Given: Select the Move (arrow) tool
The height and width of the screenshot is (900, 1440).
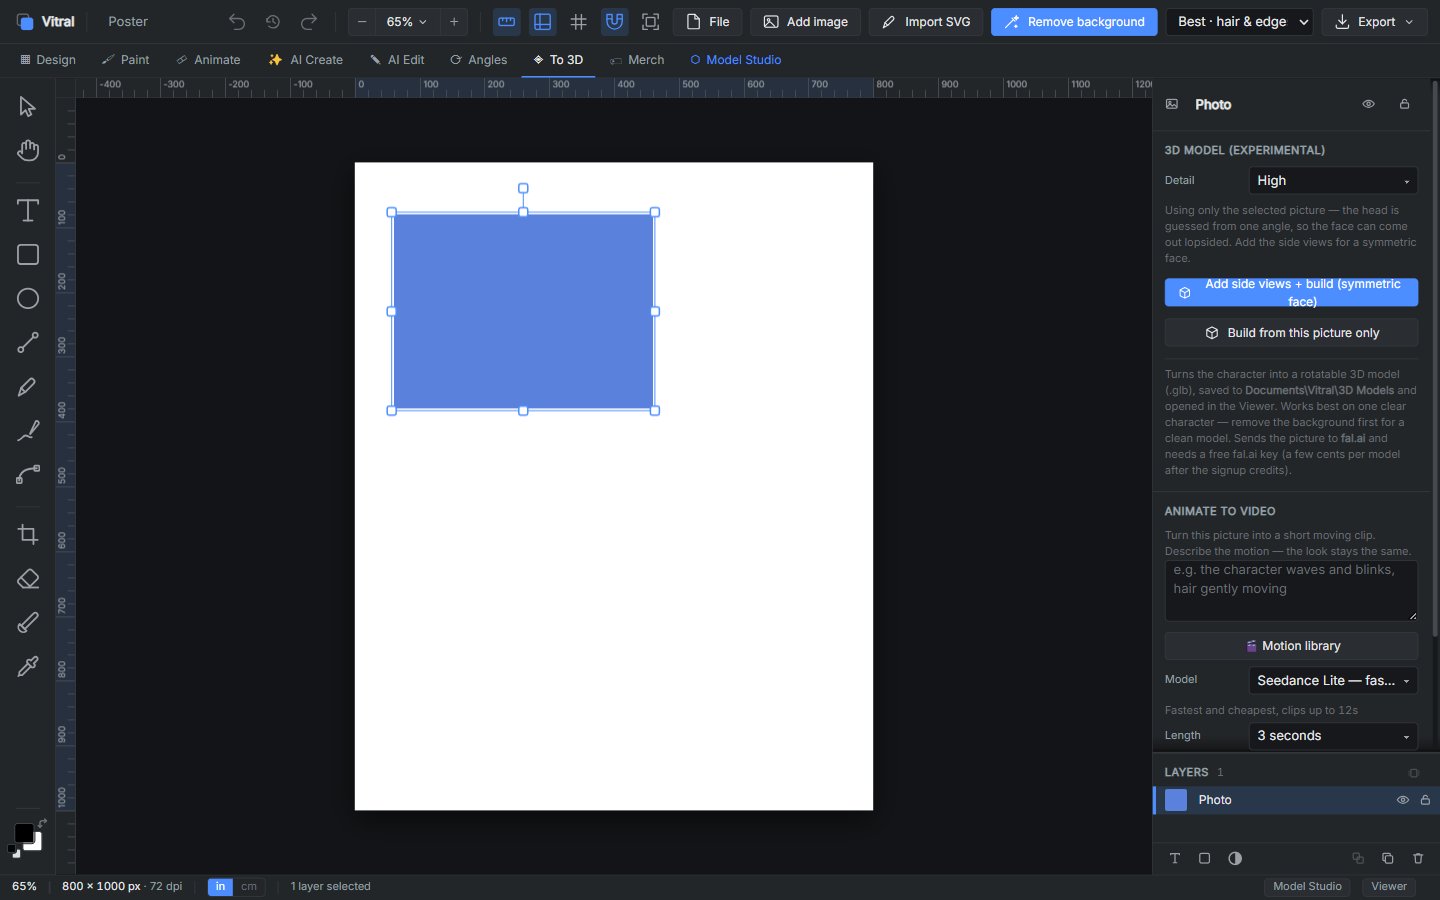Looking at the screenshot, I should (28, 107).
